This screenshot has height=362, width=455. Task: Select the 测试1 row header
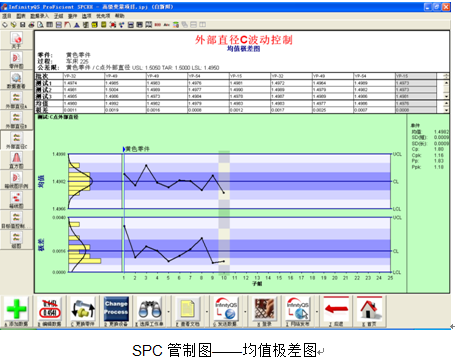49,83
